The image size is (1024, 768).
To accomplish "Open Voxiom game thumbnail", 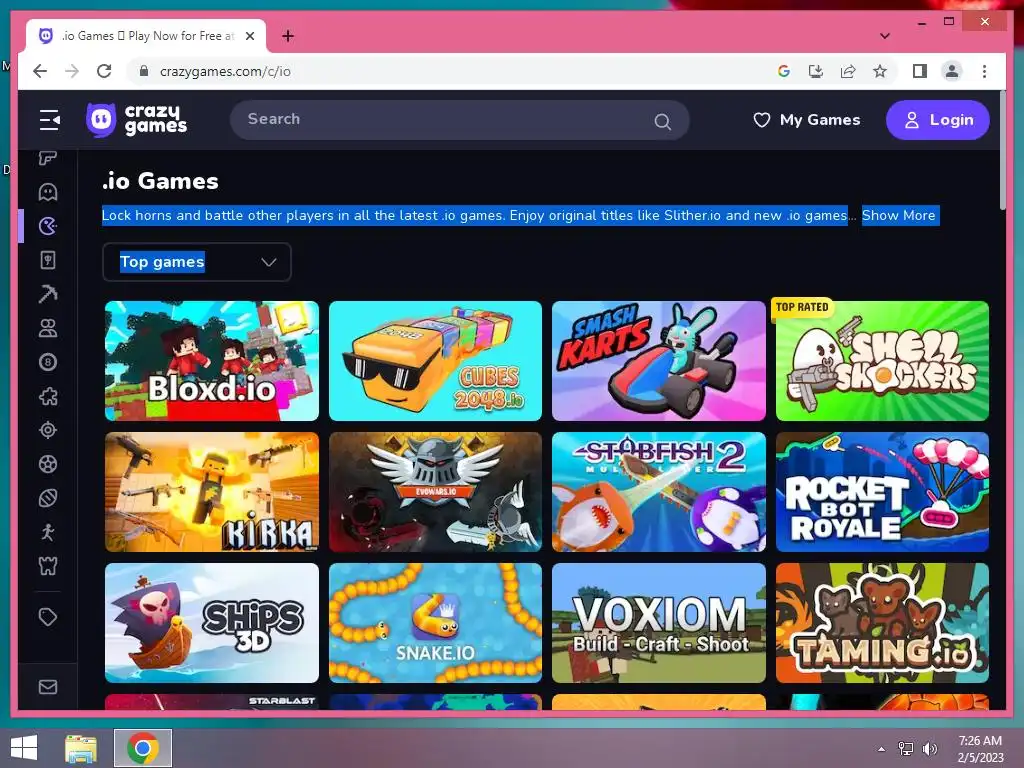I will point(659,623).
